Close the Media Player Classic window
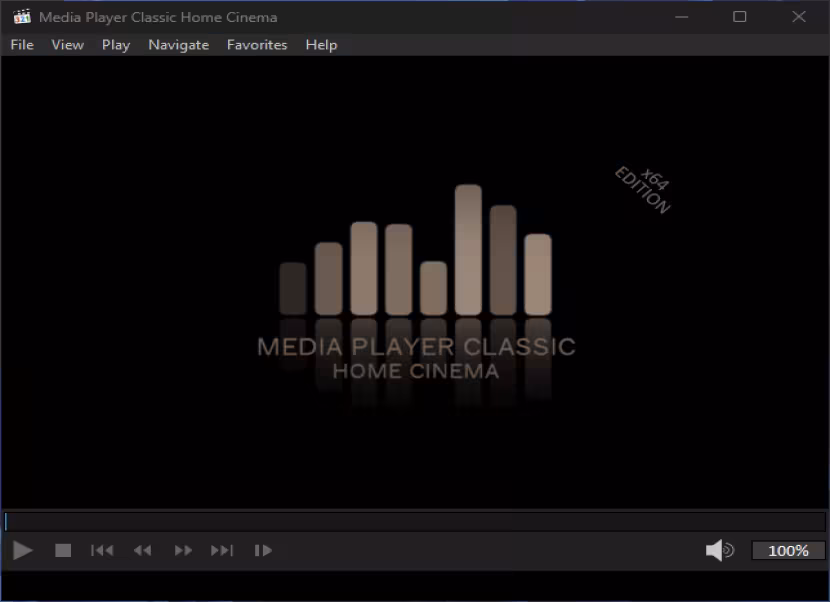 [x=799, y=17]
